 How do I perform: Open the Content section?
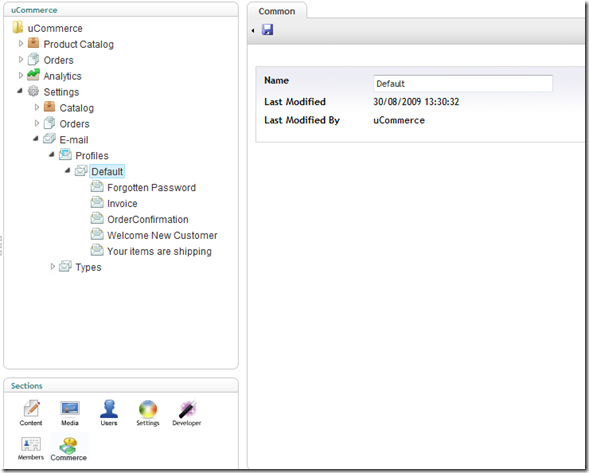[x=31, y=413]
